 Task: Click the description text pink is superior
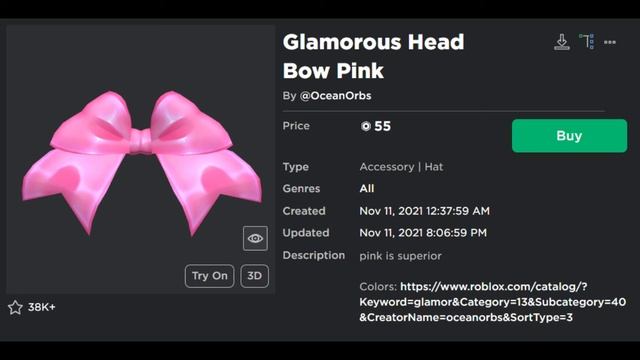coord(400,256)
